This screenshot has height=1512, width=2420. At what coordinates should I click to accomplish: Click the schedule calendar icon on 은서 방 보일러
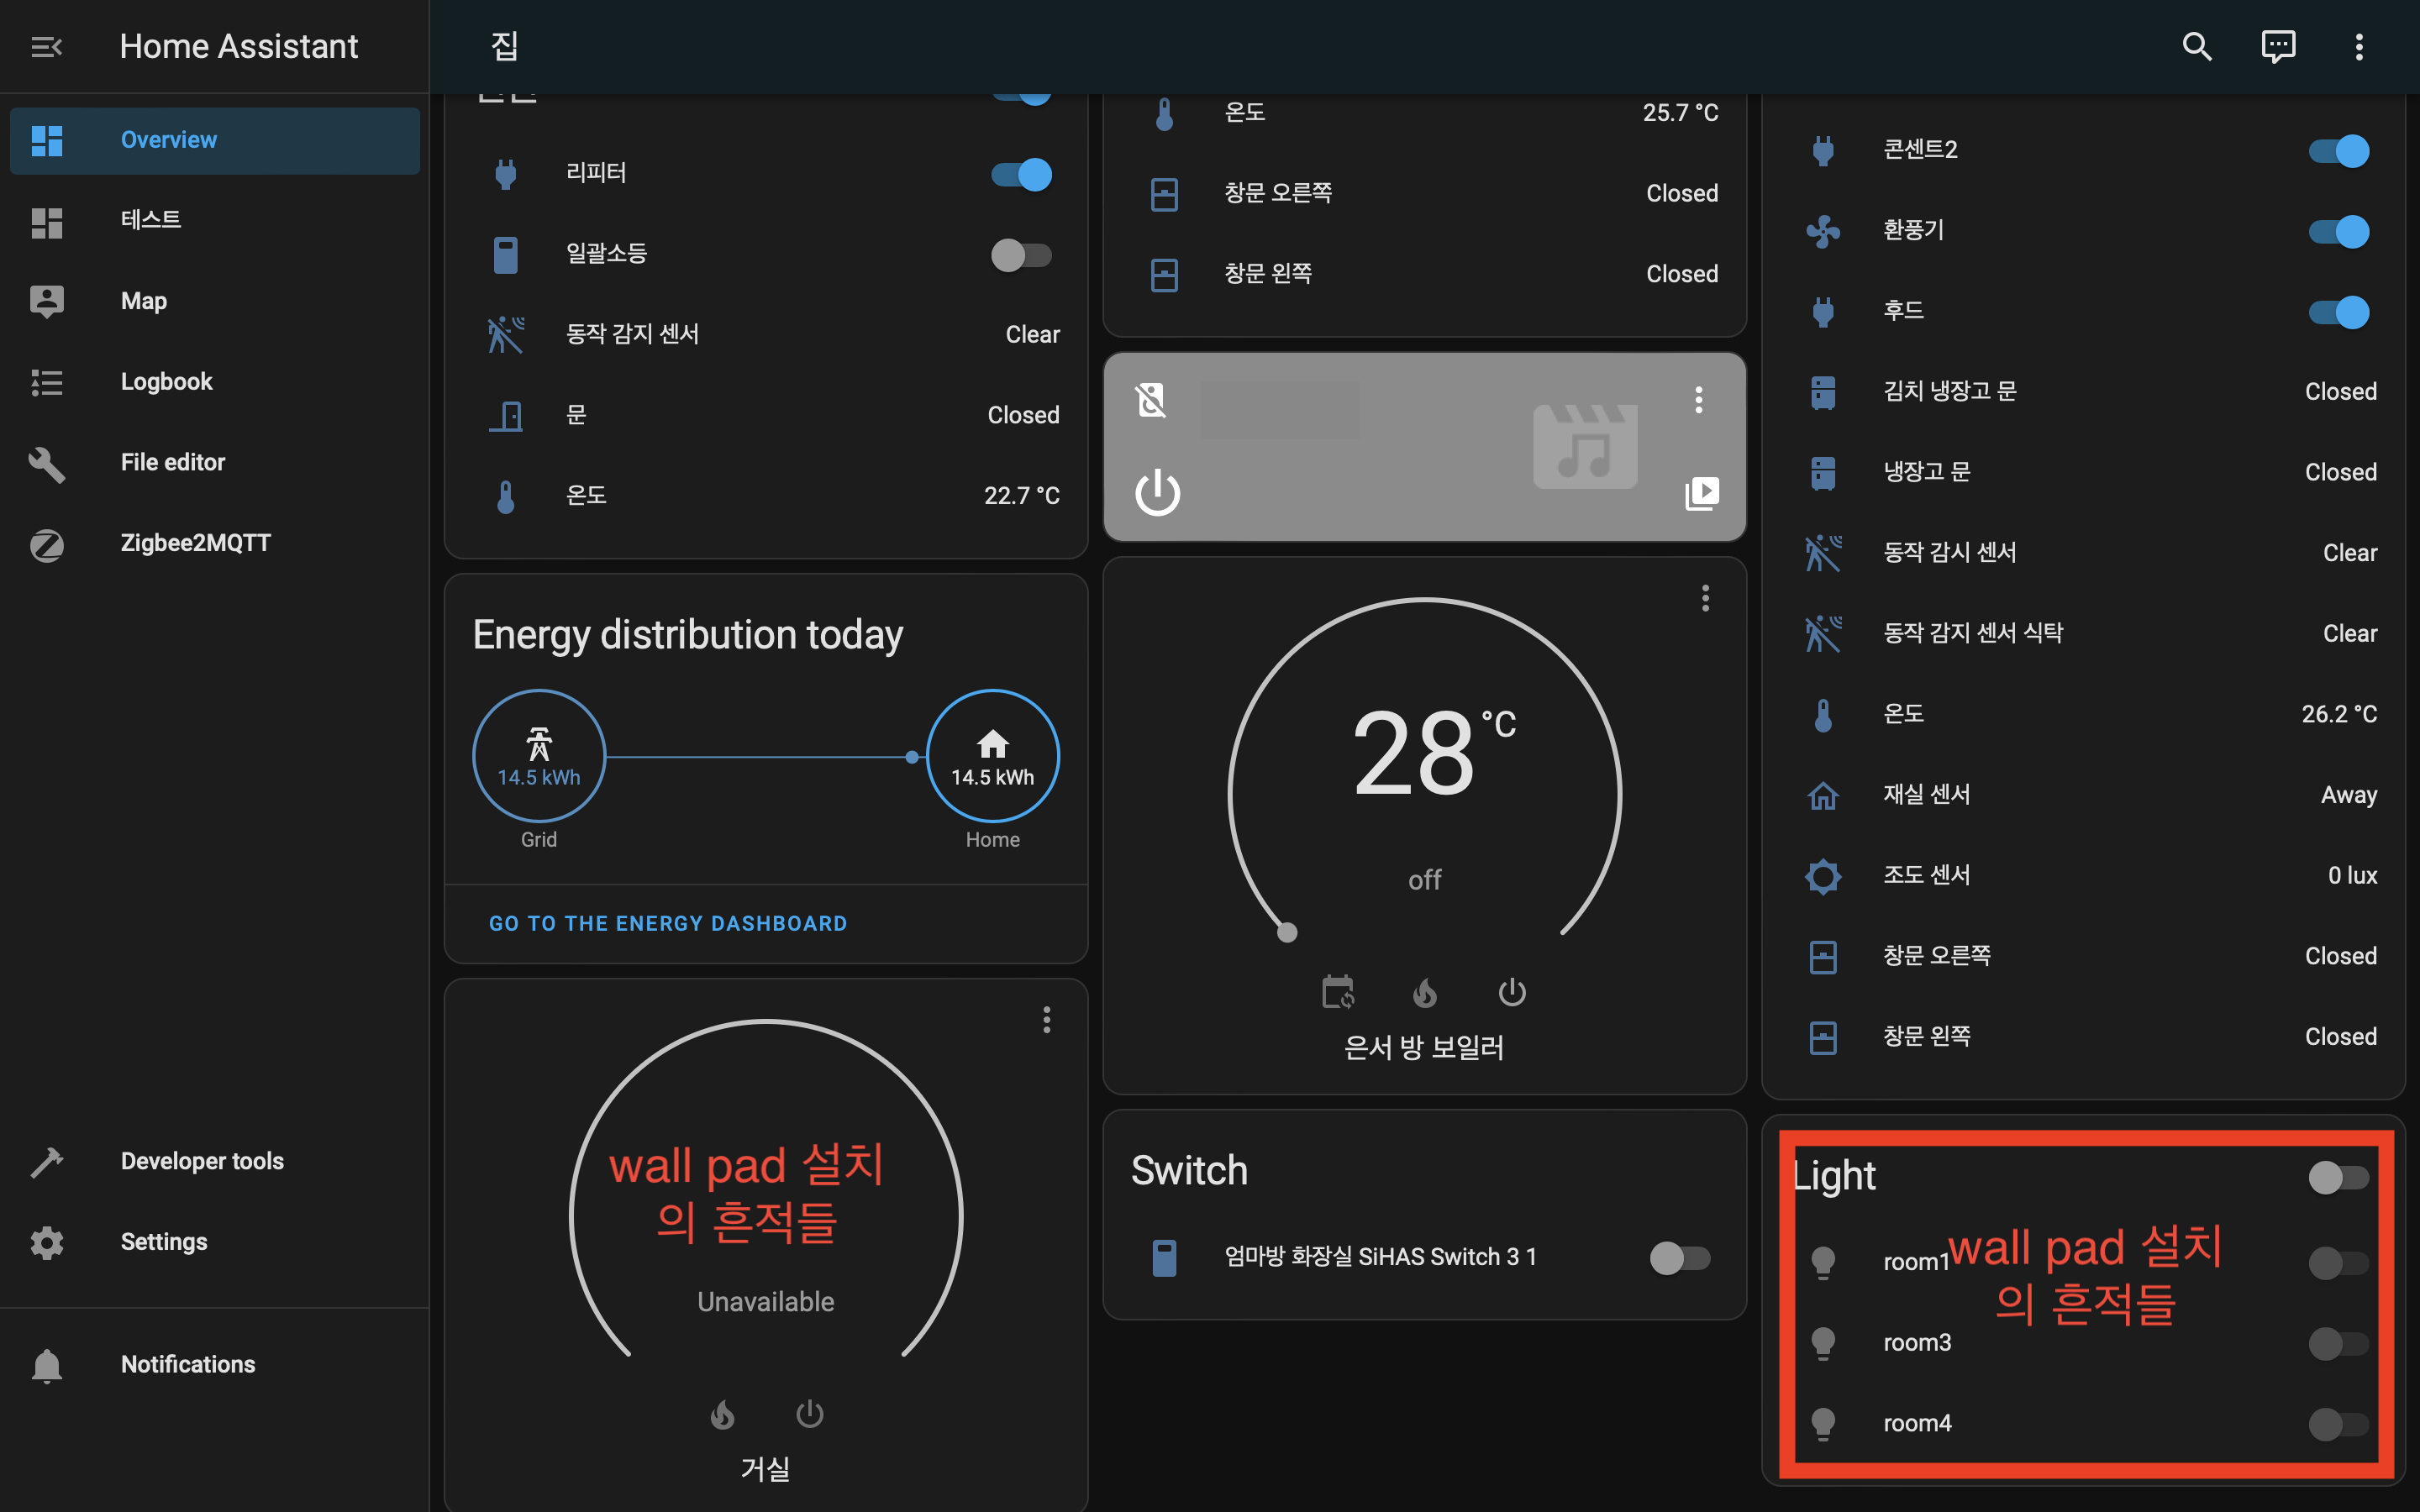pyautogui.click(x=1338, y=993)
